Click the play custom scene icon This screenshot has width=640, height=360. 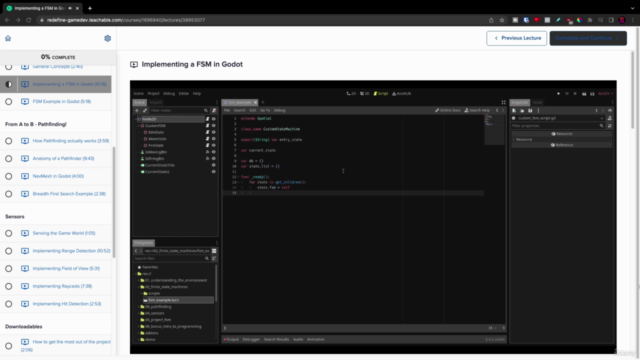[592, 94]
